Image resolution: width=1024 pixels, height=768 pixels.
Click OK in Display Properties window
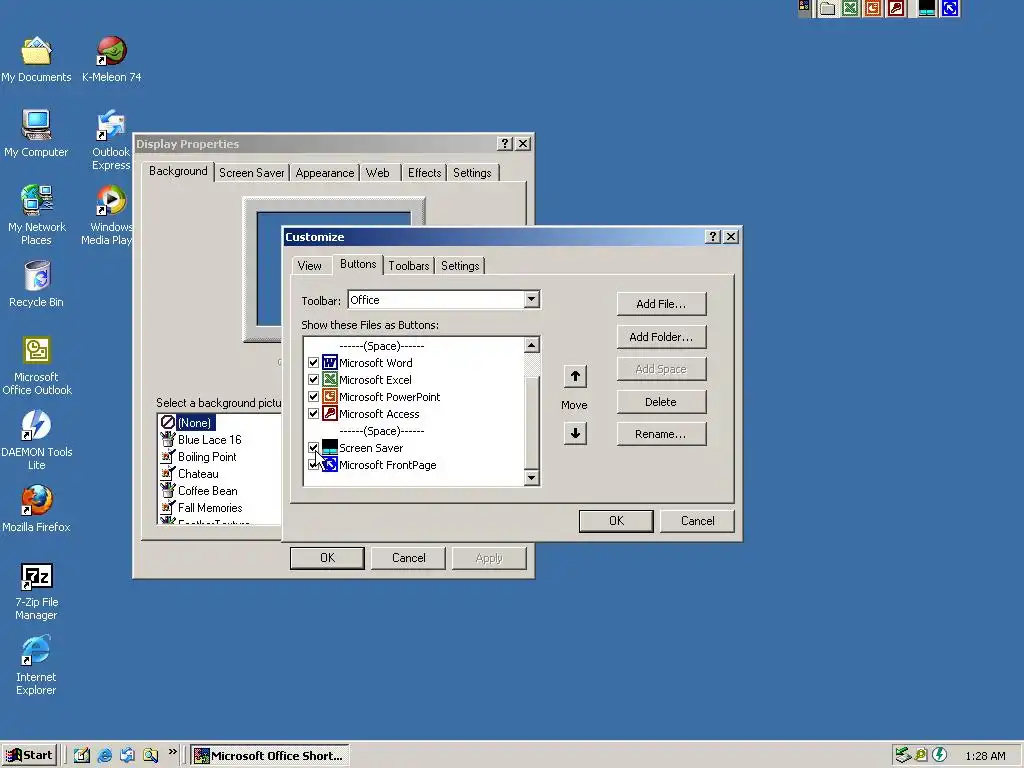(x=327, y=558)
